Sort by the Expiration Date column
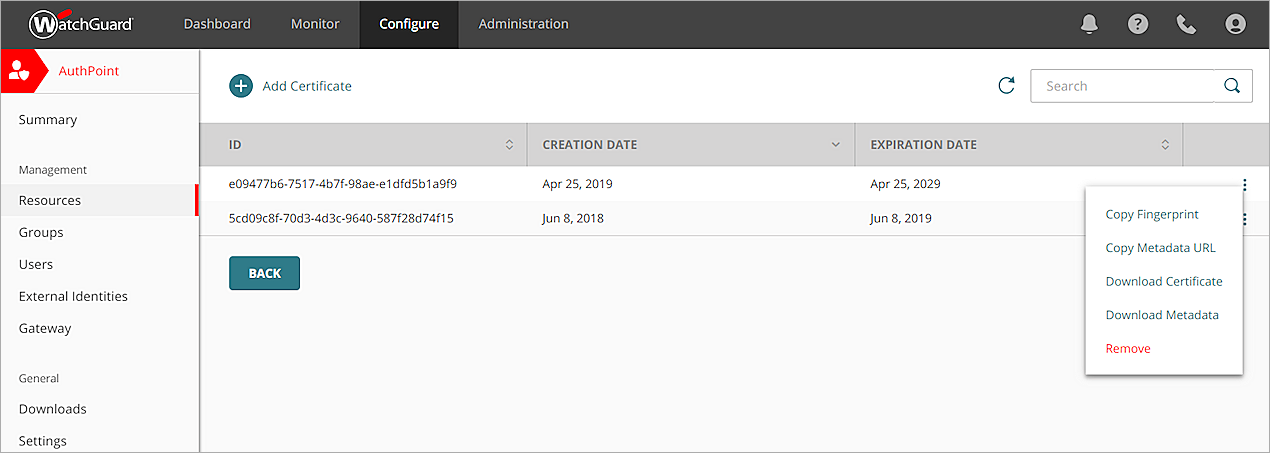The image size is (1270, 453). coord(1164,145)
